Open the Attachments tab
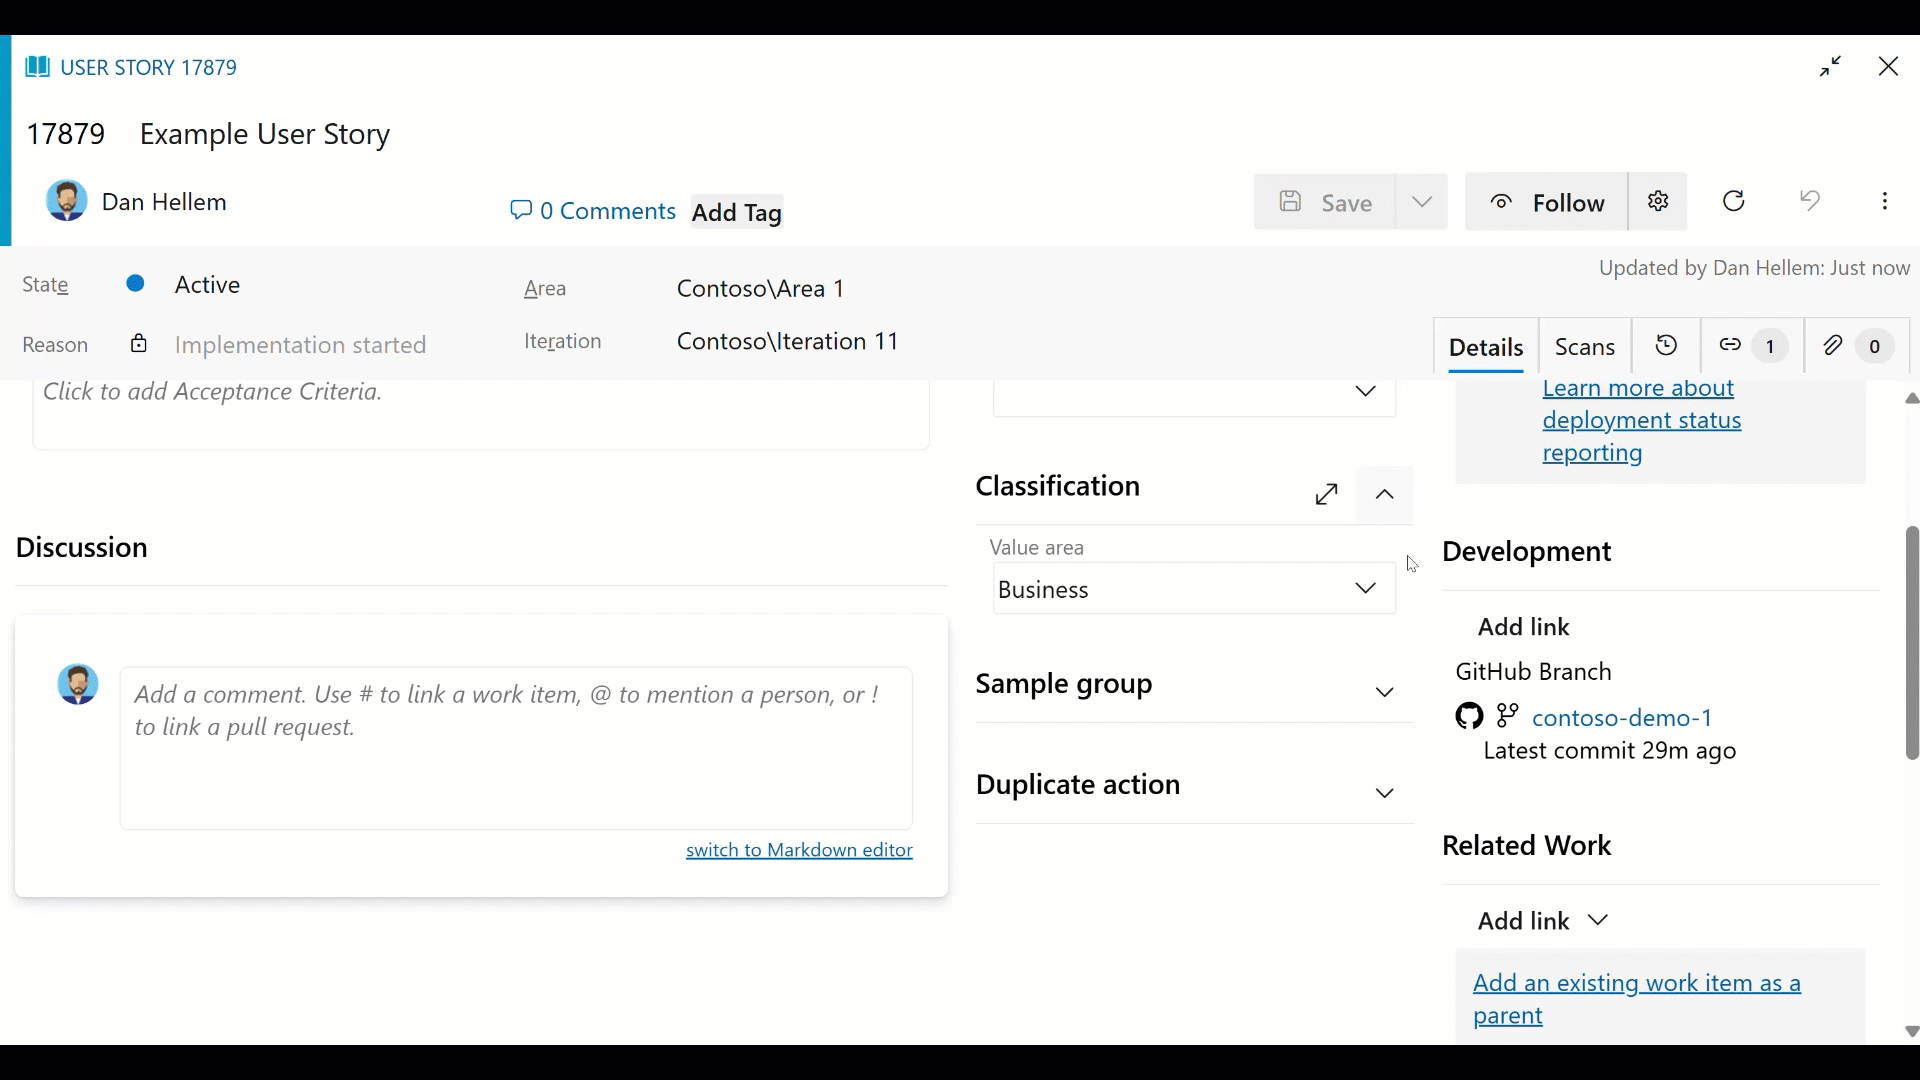The image size is (1920, 1080). pyautogui.click(x=1855, y=345)
